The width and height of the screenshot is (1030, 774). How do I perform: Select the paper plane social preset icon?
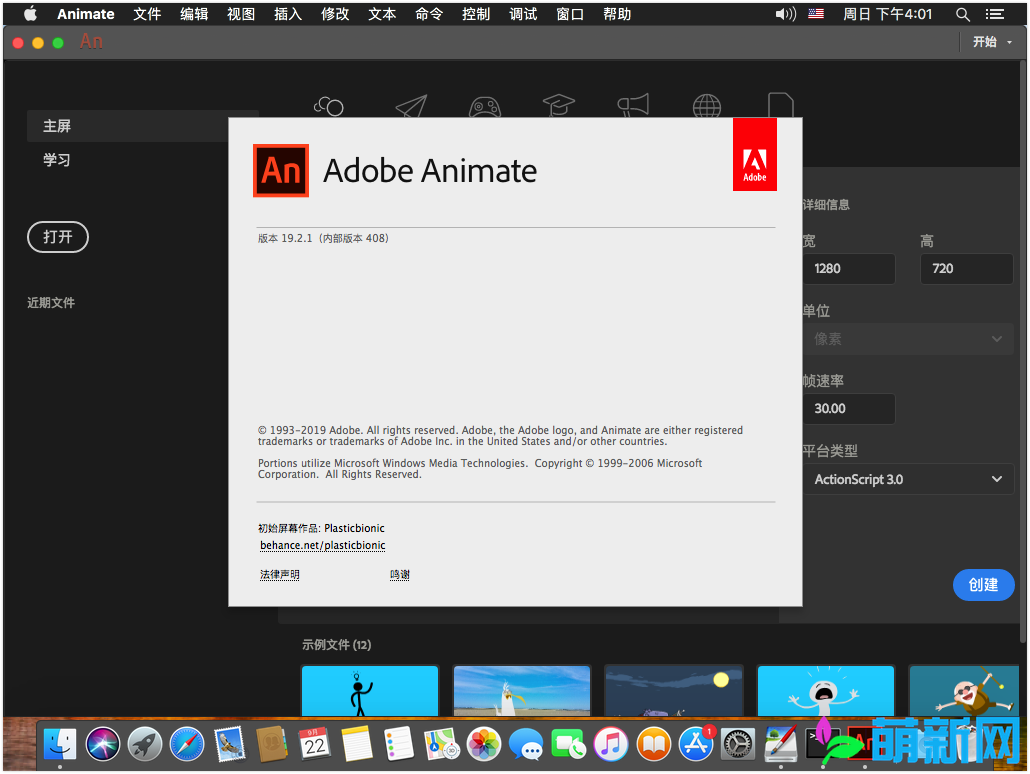coord(411,106)
